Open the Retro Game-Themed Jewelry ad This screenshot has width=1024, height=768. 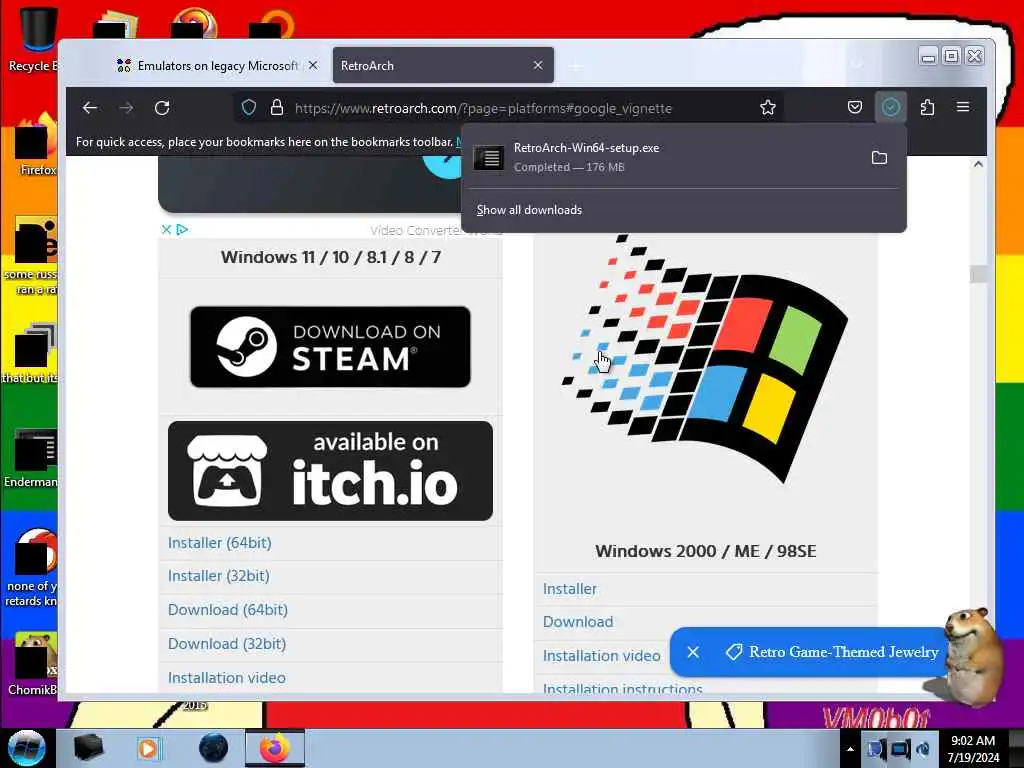(x=833, y=652)
